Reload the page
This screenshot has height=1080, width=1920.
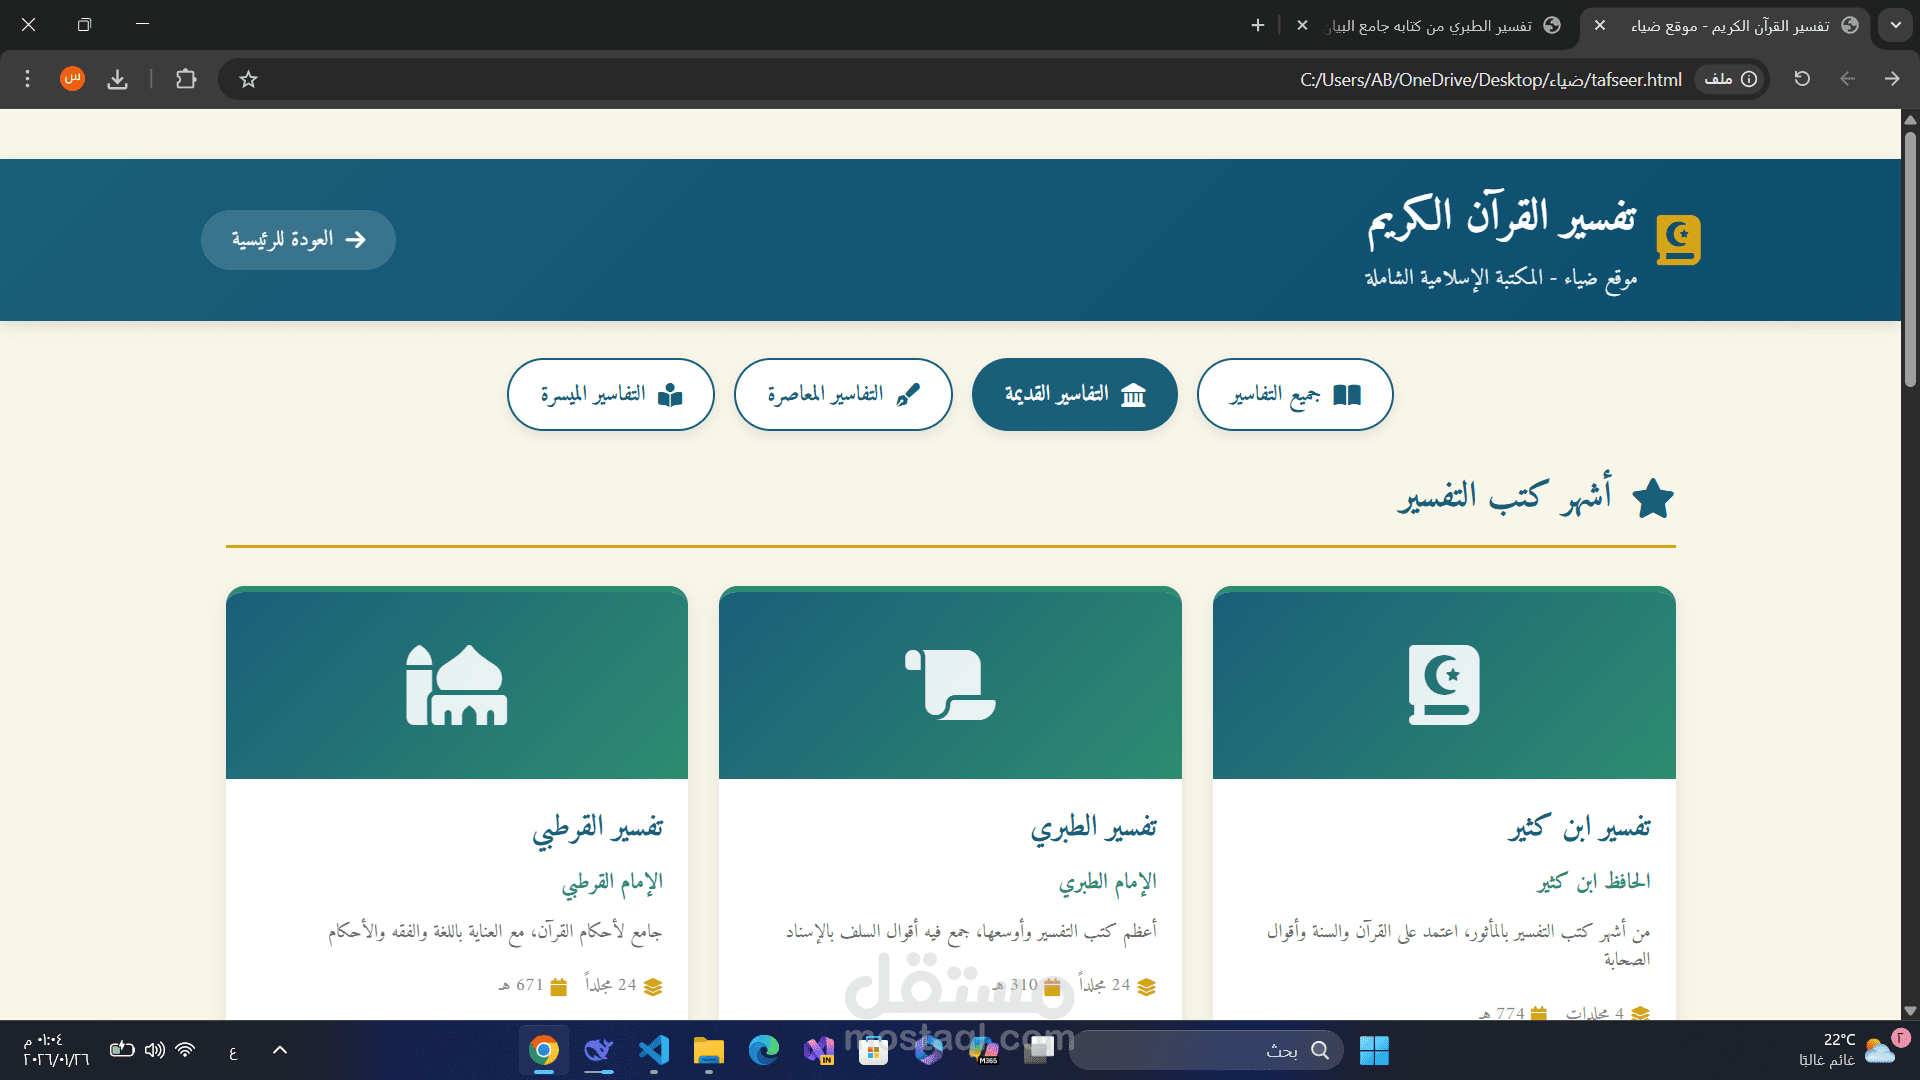point(1802,79)
